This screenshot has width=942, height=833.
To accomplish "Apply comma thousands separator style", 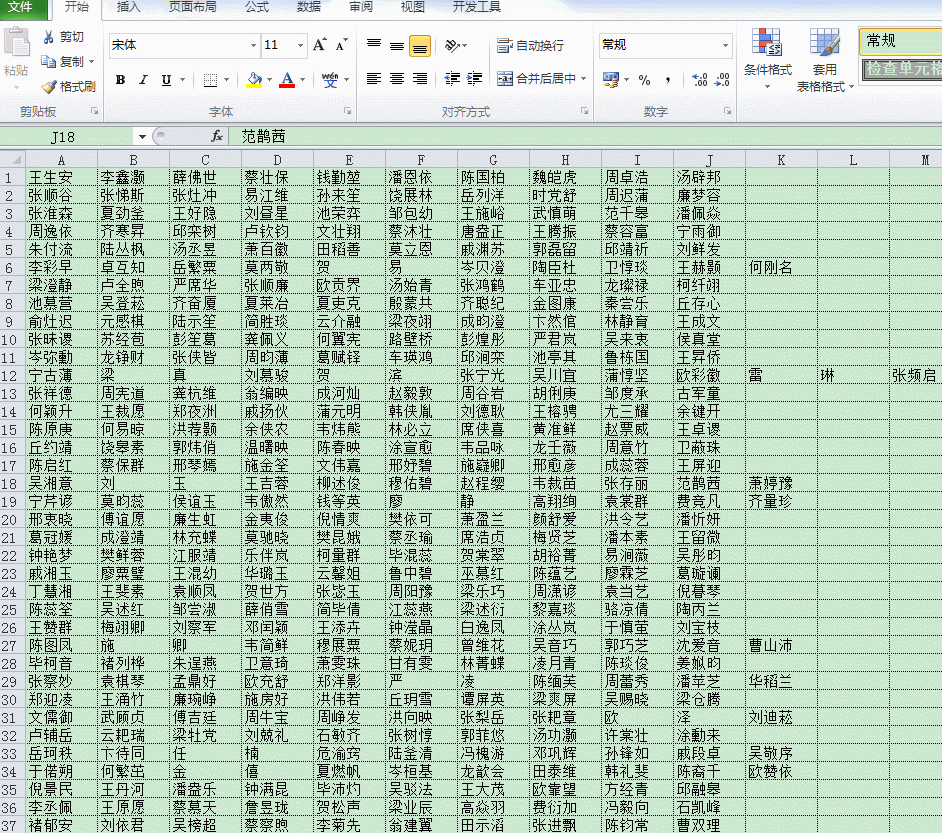I will click(x=668, y=79).
